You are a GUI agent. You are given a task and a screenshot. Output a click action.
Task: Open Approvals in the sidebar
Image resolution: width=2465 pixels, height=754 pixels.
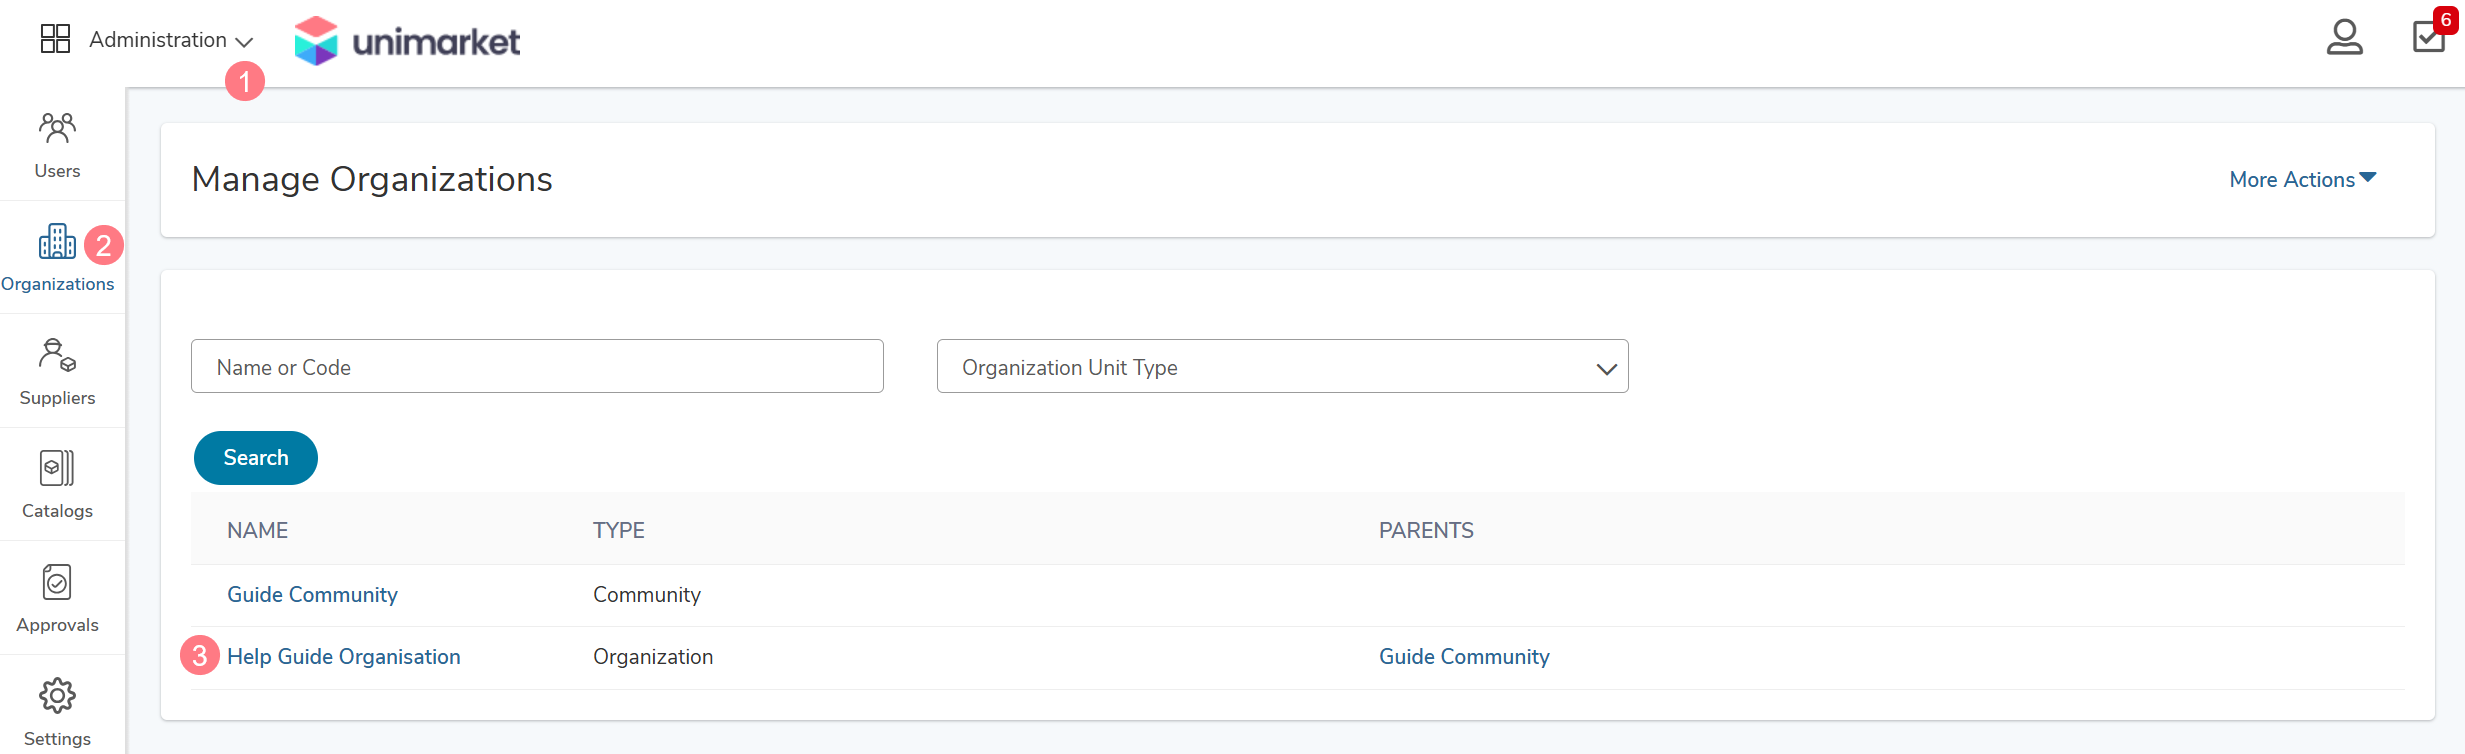pos(57,599)
